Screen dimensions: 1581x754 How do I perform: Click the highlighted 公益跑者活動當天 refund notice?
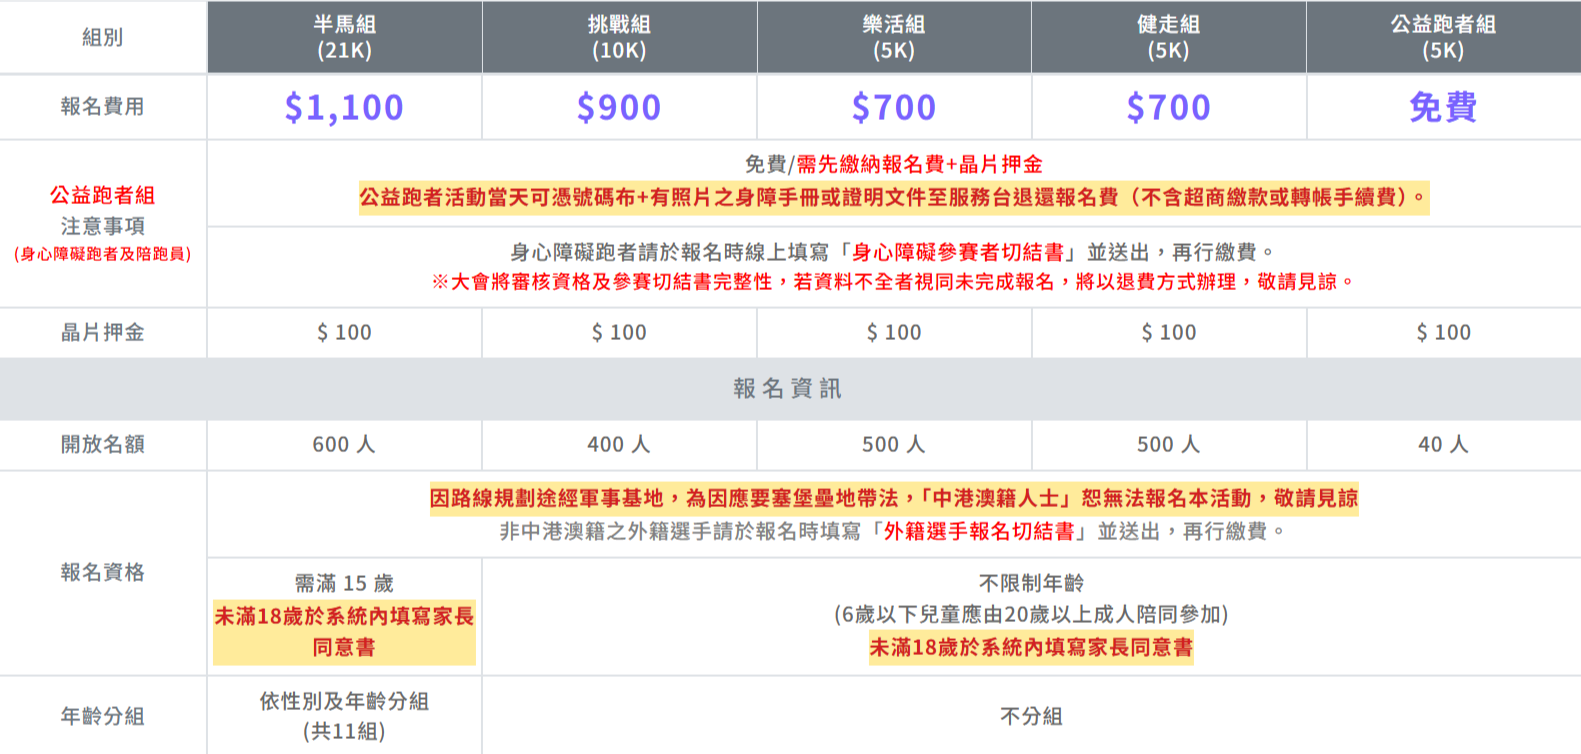pyautogui.click(x=894, y=197)
